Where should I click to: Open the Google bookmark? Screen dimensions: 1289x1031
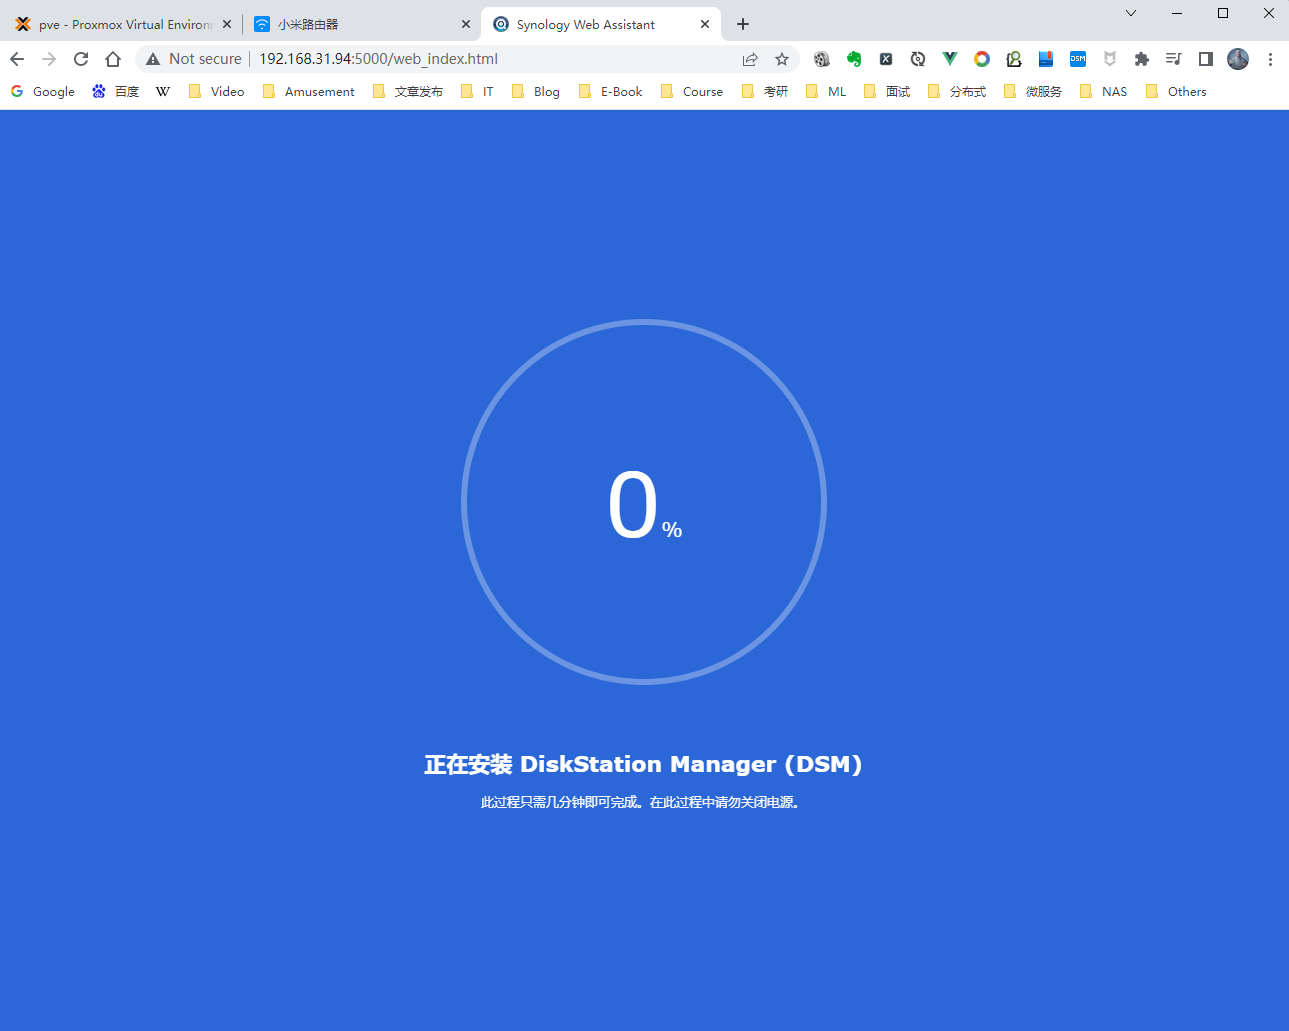pyautogui.click(x=43, y=91)
